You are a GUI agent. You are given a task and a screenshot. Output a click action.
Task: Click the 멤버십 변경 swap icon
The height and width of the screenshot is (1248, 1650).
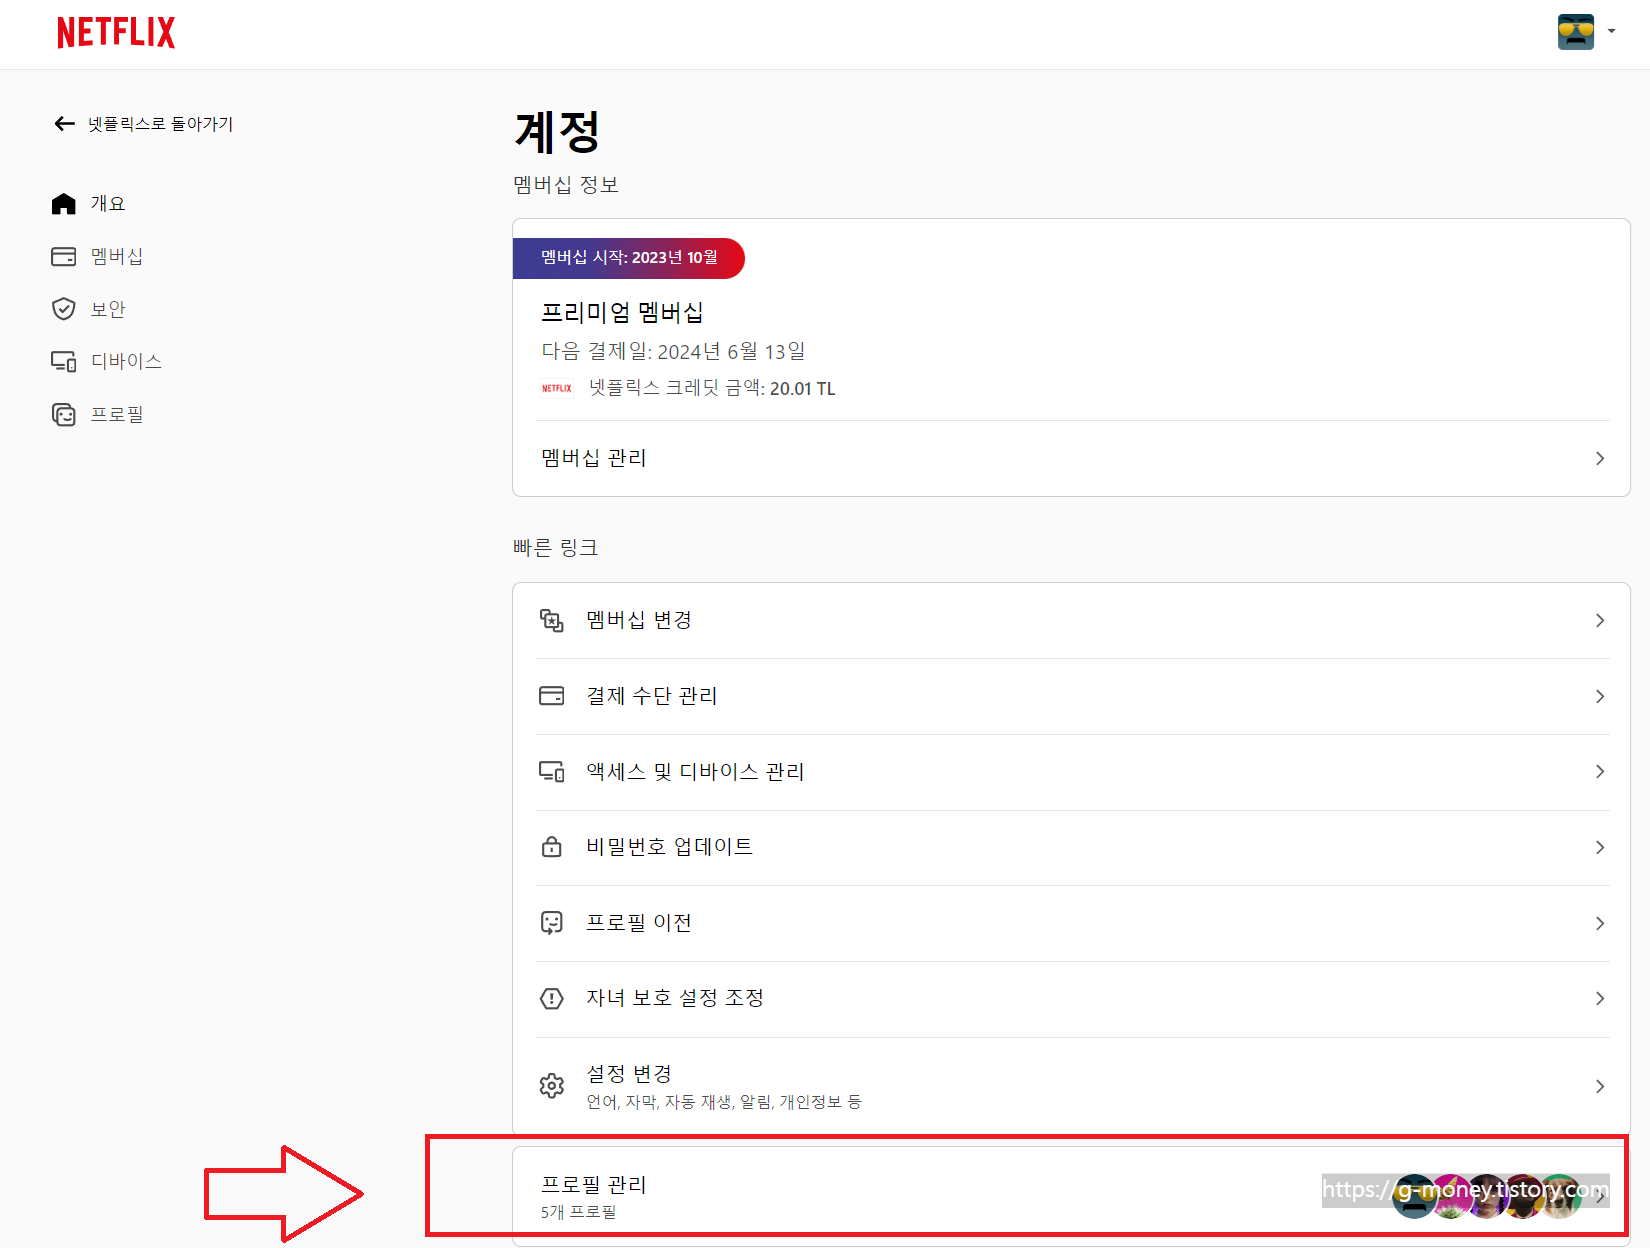click(552, 620)
